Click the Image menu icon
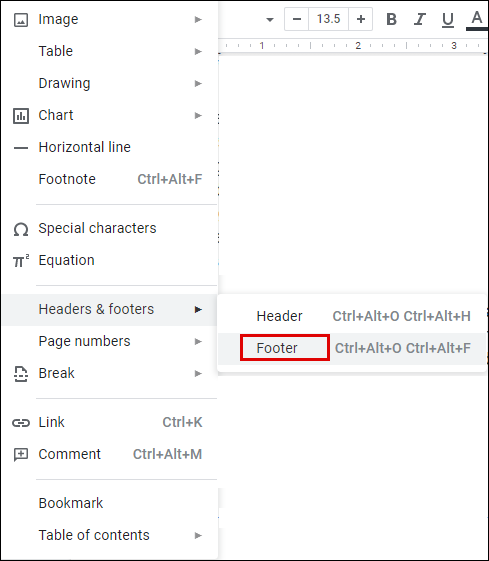The height and width of the screenshot is (561, 489). pos(21,20)
